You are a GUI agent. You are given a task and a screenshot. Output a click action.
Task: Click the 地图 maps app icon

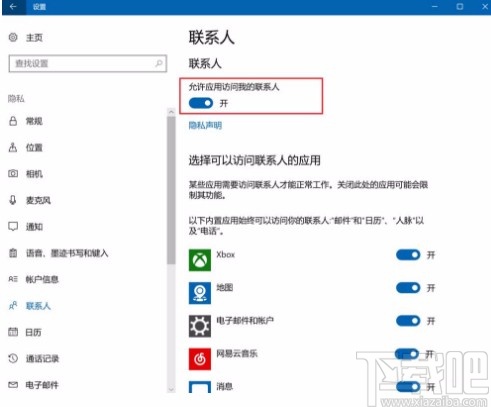pos(200,293)
